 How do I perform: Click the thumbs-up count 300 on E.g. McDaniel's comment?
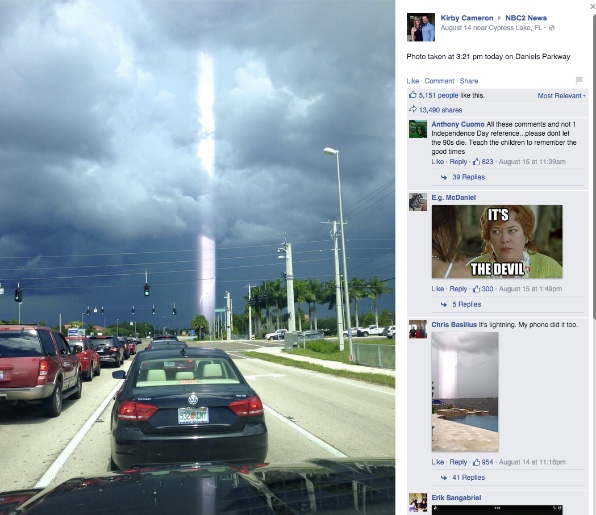[487, 289]
